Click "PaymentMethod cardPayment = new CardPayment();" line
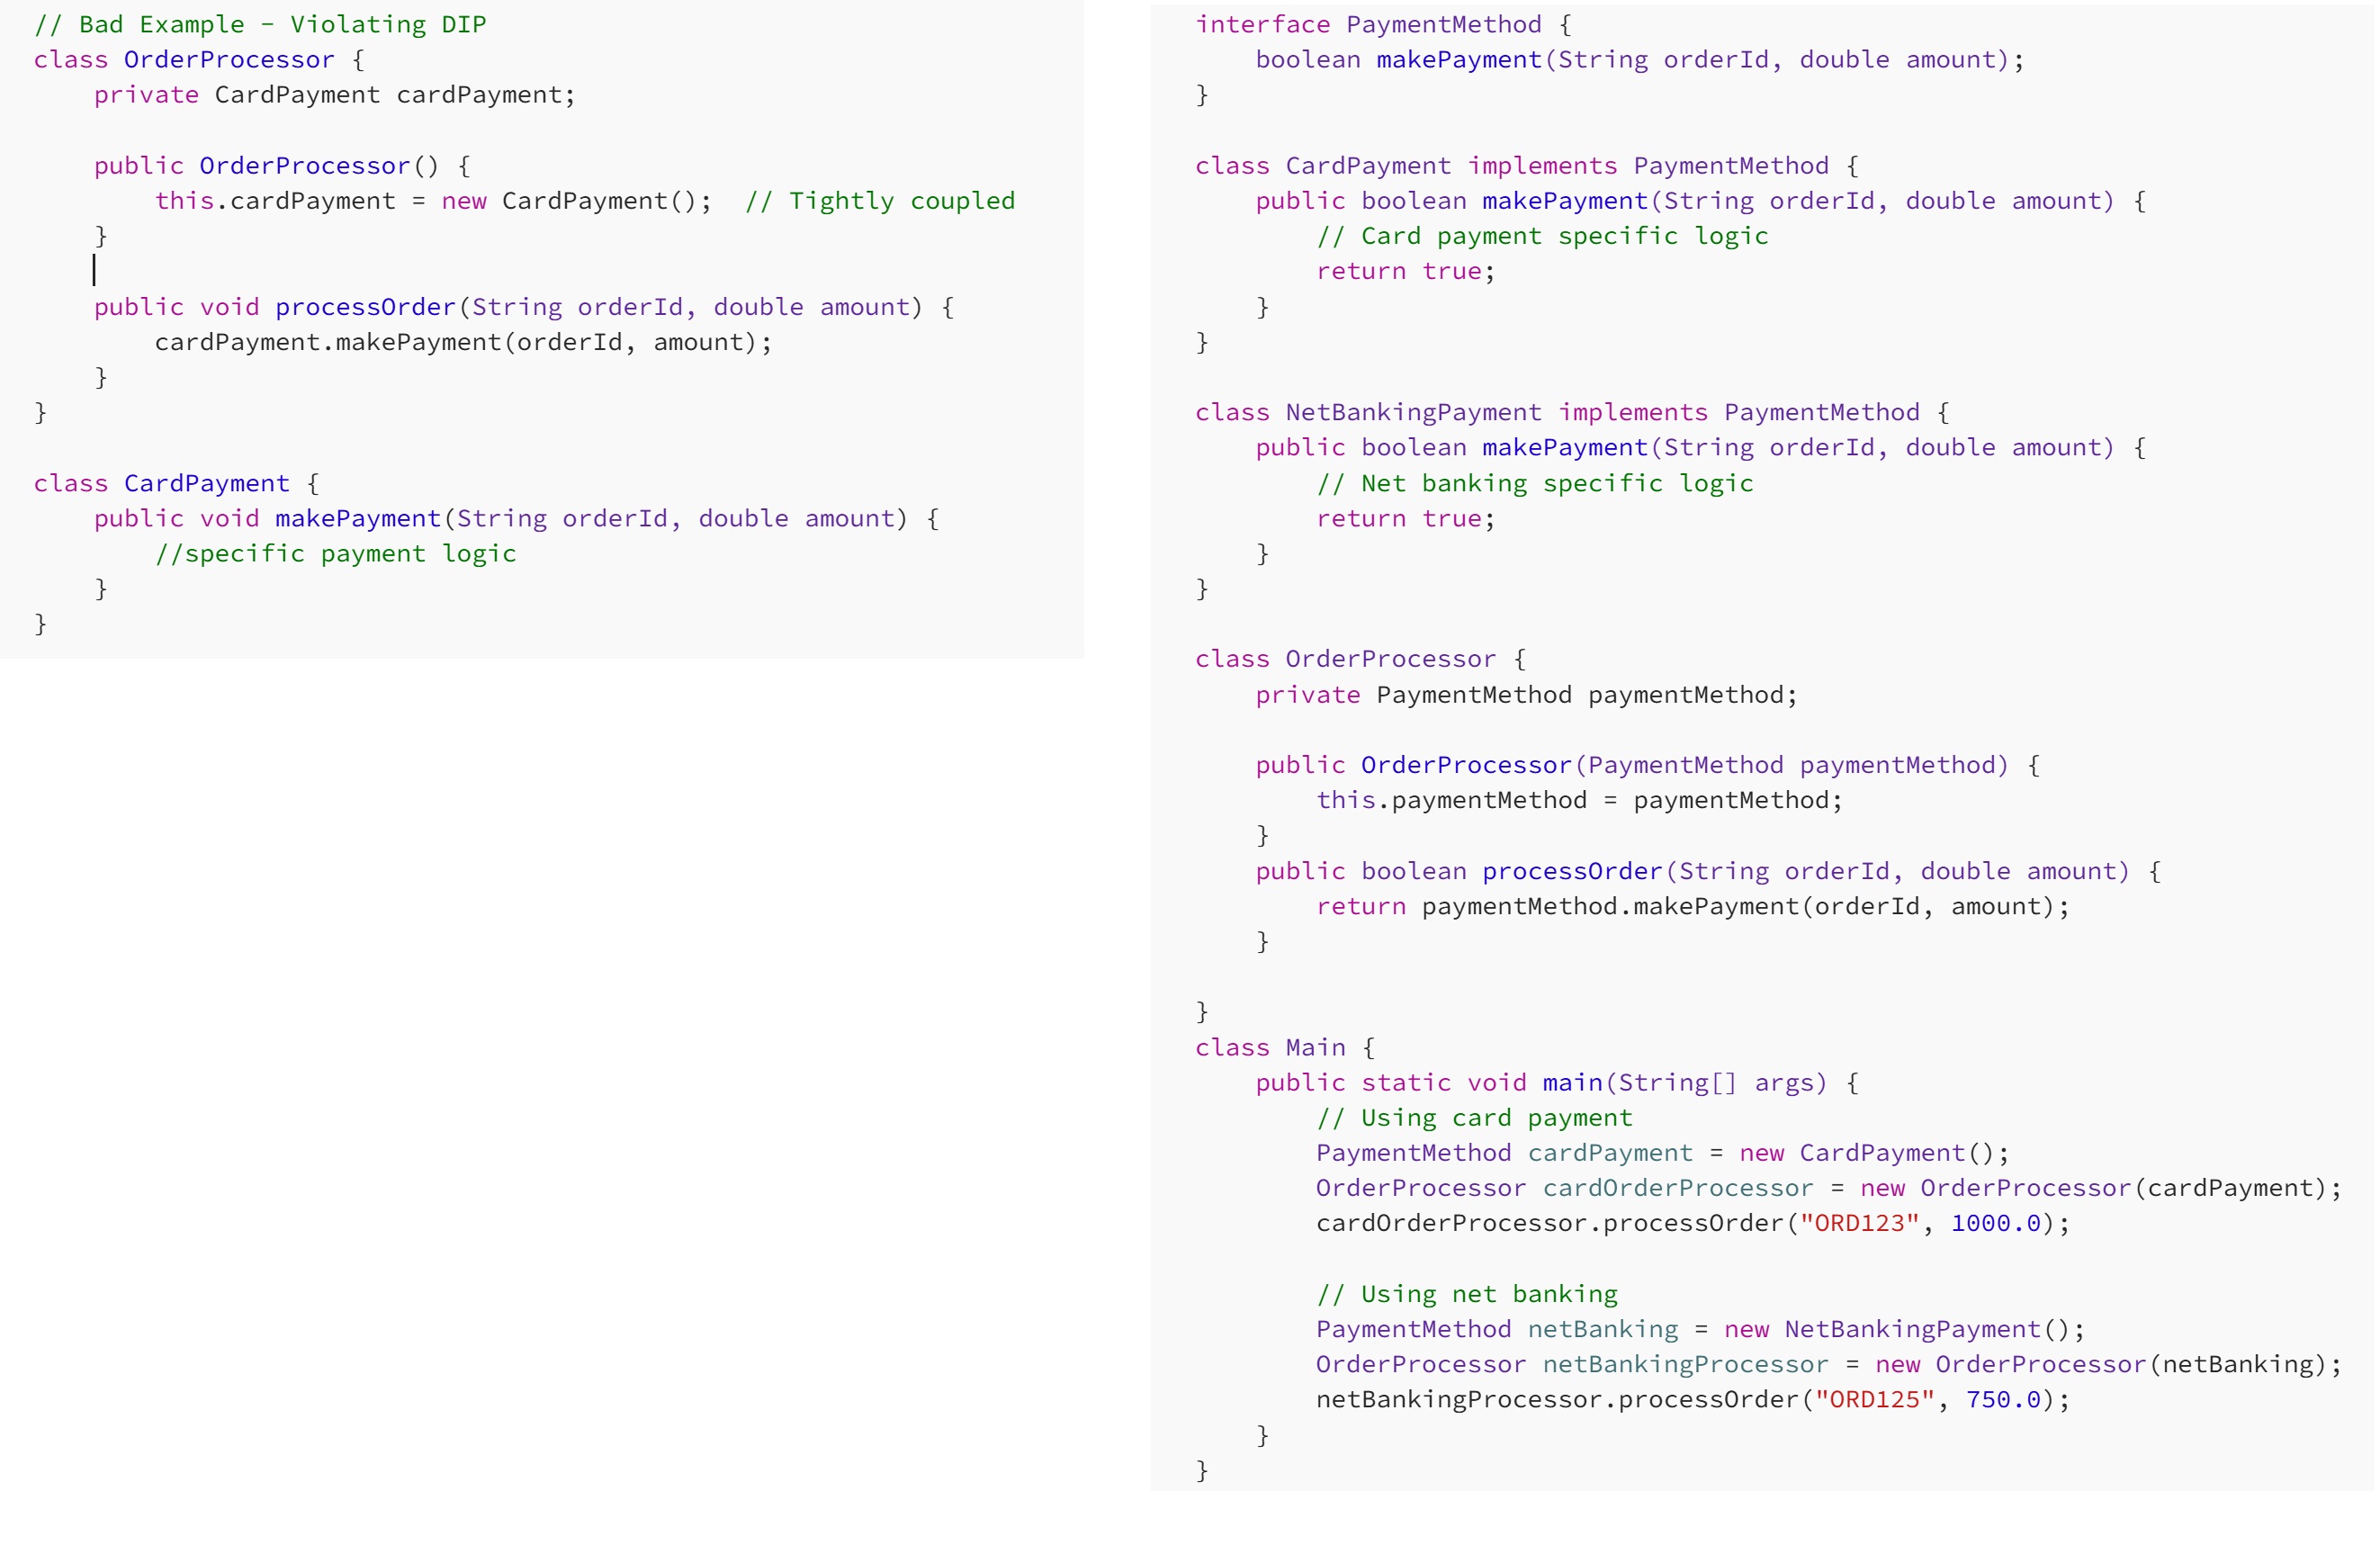 coord(1662,1153)
